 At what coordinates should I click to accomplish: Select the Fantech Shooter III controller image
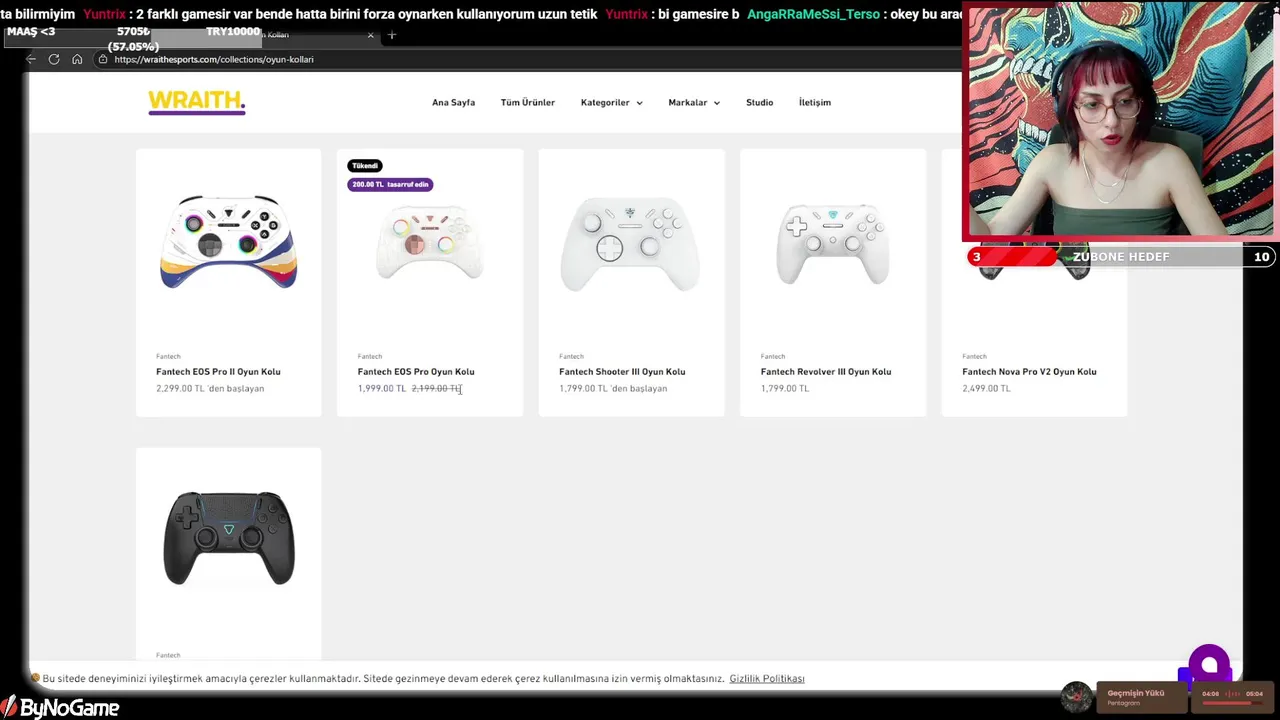pos(631,242)
